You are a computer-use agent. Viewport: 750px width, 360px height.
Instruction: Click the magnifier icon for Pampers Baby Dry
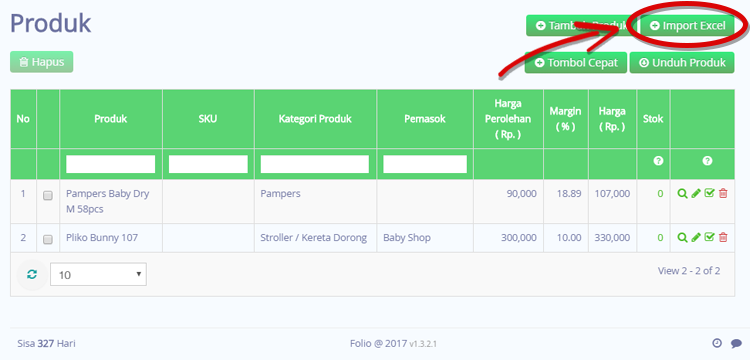click(683, 194)
